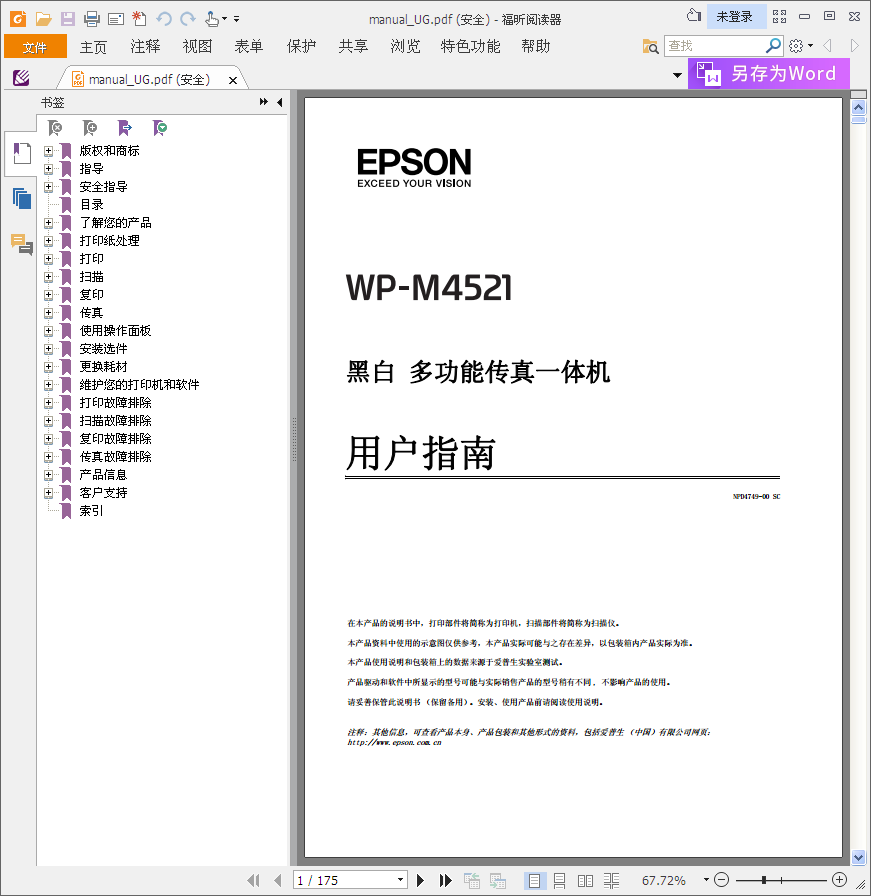Viewport: 871px width, 896px height.
Task: Switch to single page view mode
Action: 534,881
